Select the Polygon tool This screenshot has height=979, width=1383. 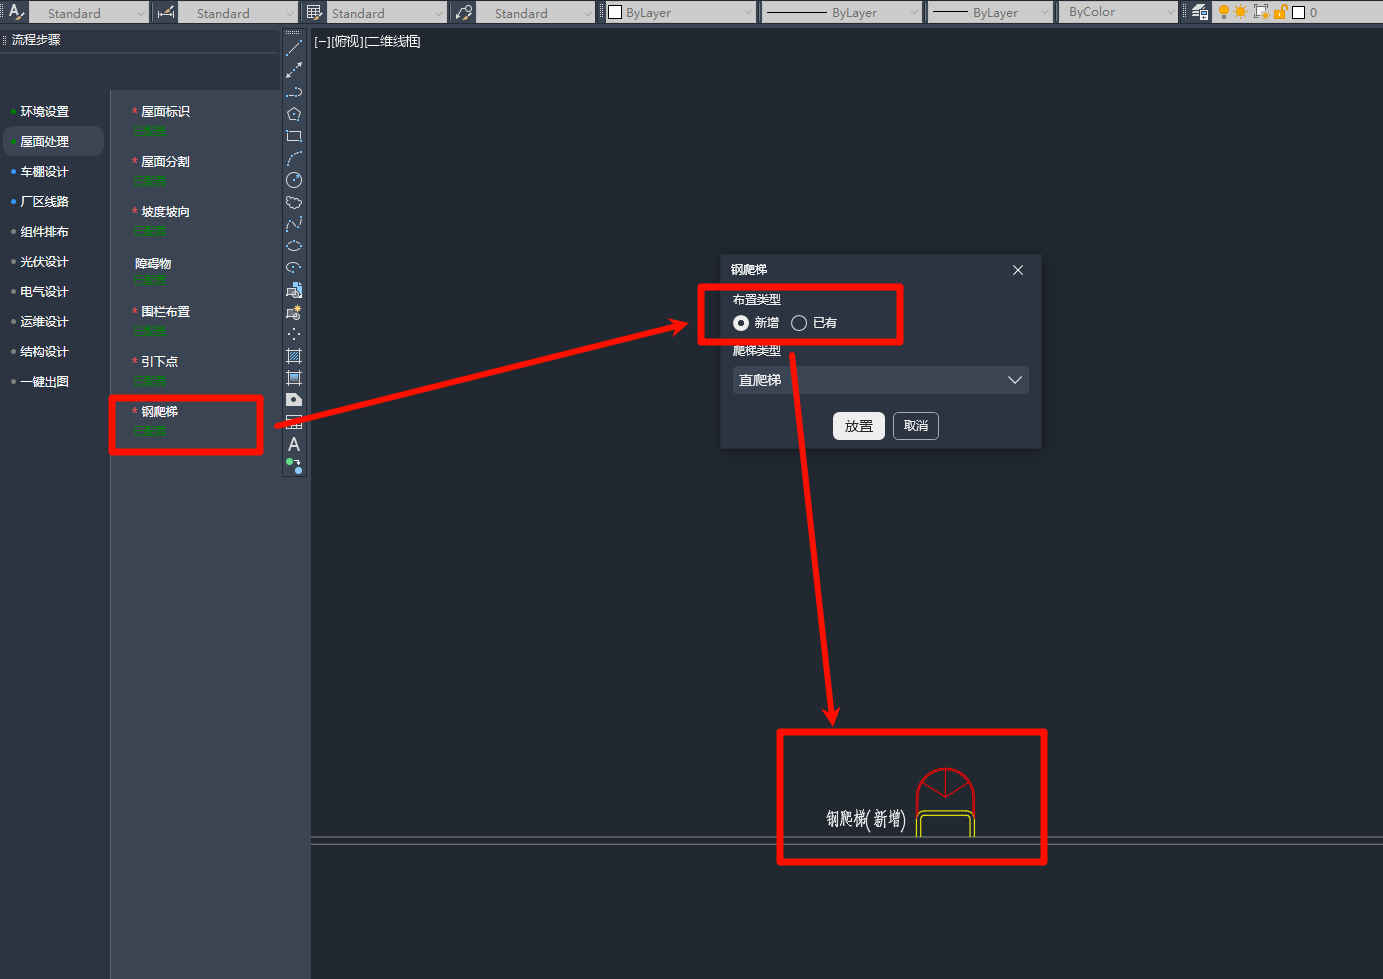(x=294, y=114)
